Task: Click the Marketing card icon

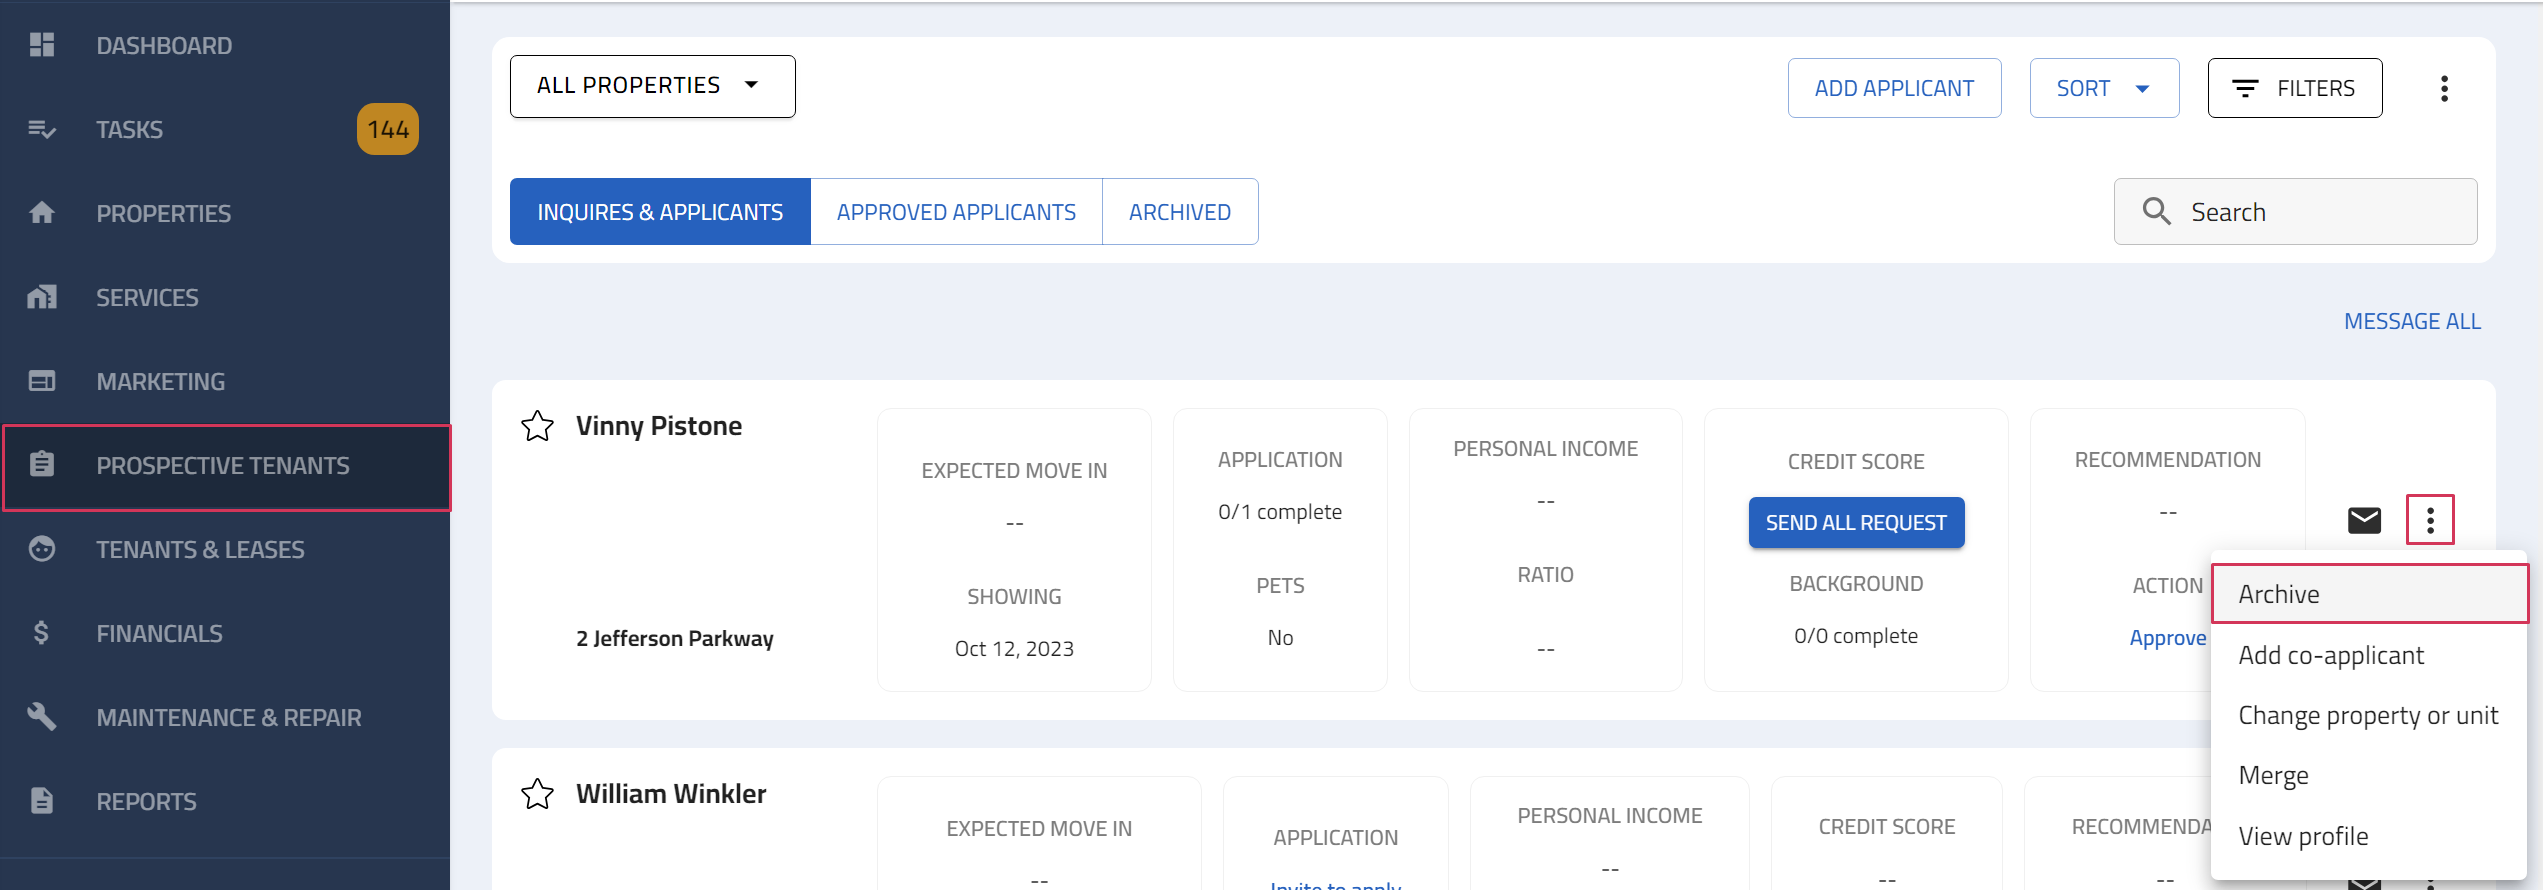Action: 42,381
